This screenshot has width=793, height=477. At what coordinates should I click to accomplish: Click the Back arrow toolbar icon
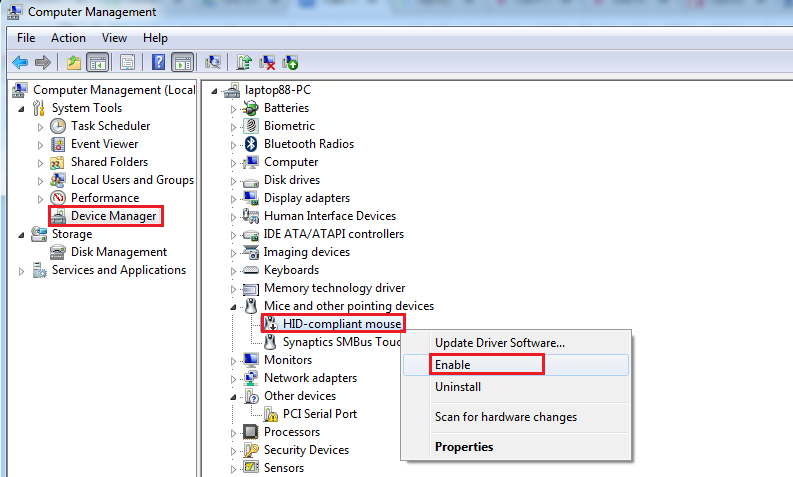pyautogui.click(x=20, y=63)
